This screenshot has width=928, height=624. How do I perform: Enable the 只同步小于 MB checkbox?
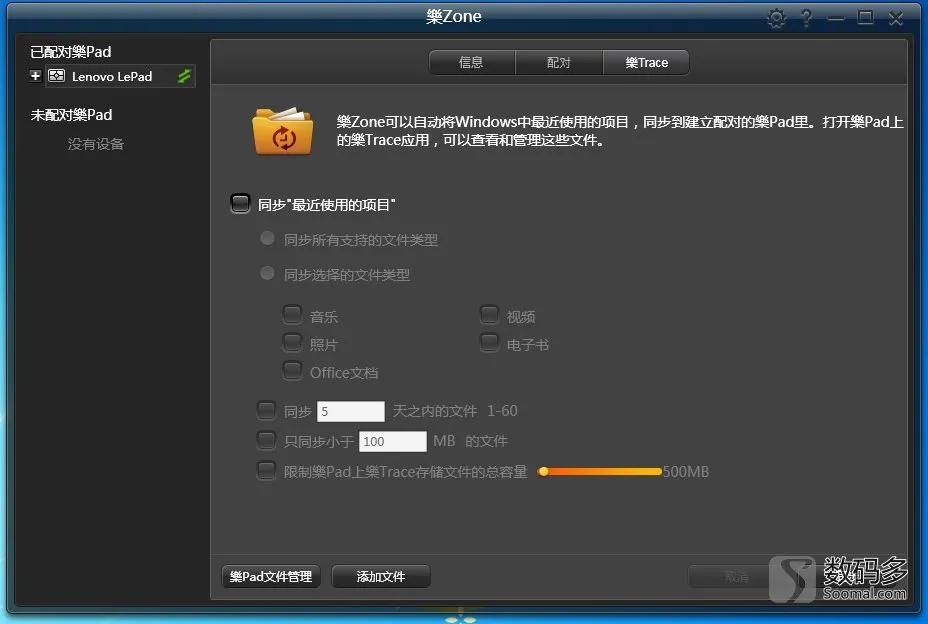click(266, 440)
